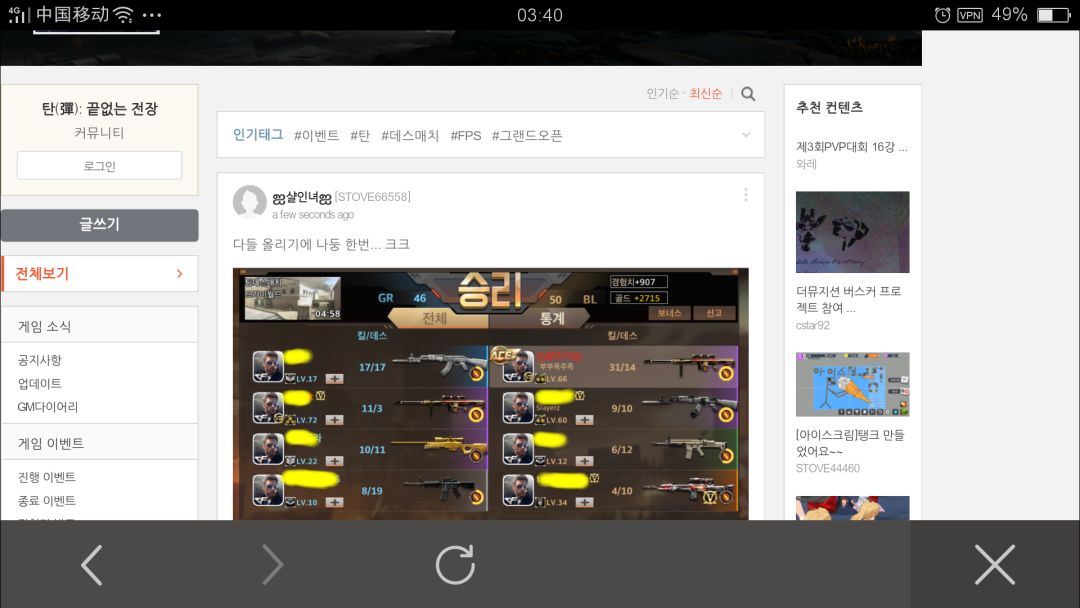Image resolution: width=1080 pixels, height=608 pixels.
Task: Open [아이스크림]탱크 만들었어요 link
Action: (x=850, y=443)
